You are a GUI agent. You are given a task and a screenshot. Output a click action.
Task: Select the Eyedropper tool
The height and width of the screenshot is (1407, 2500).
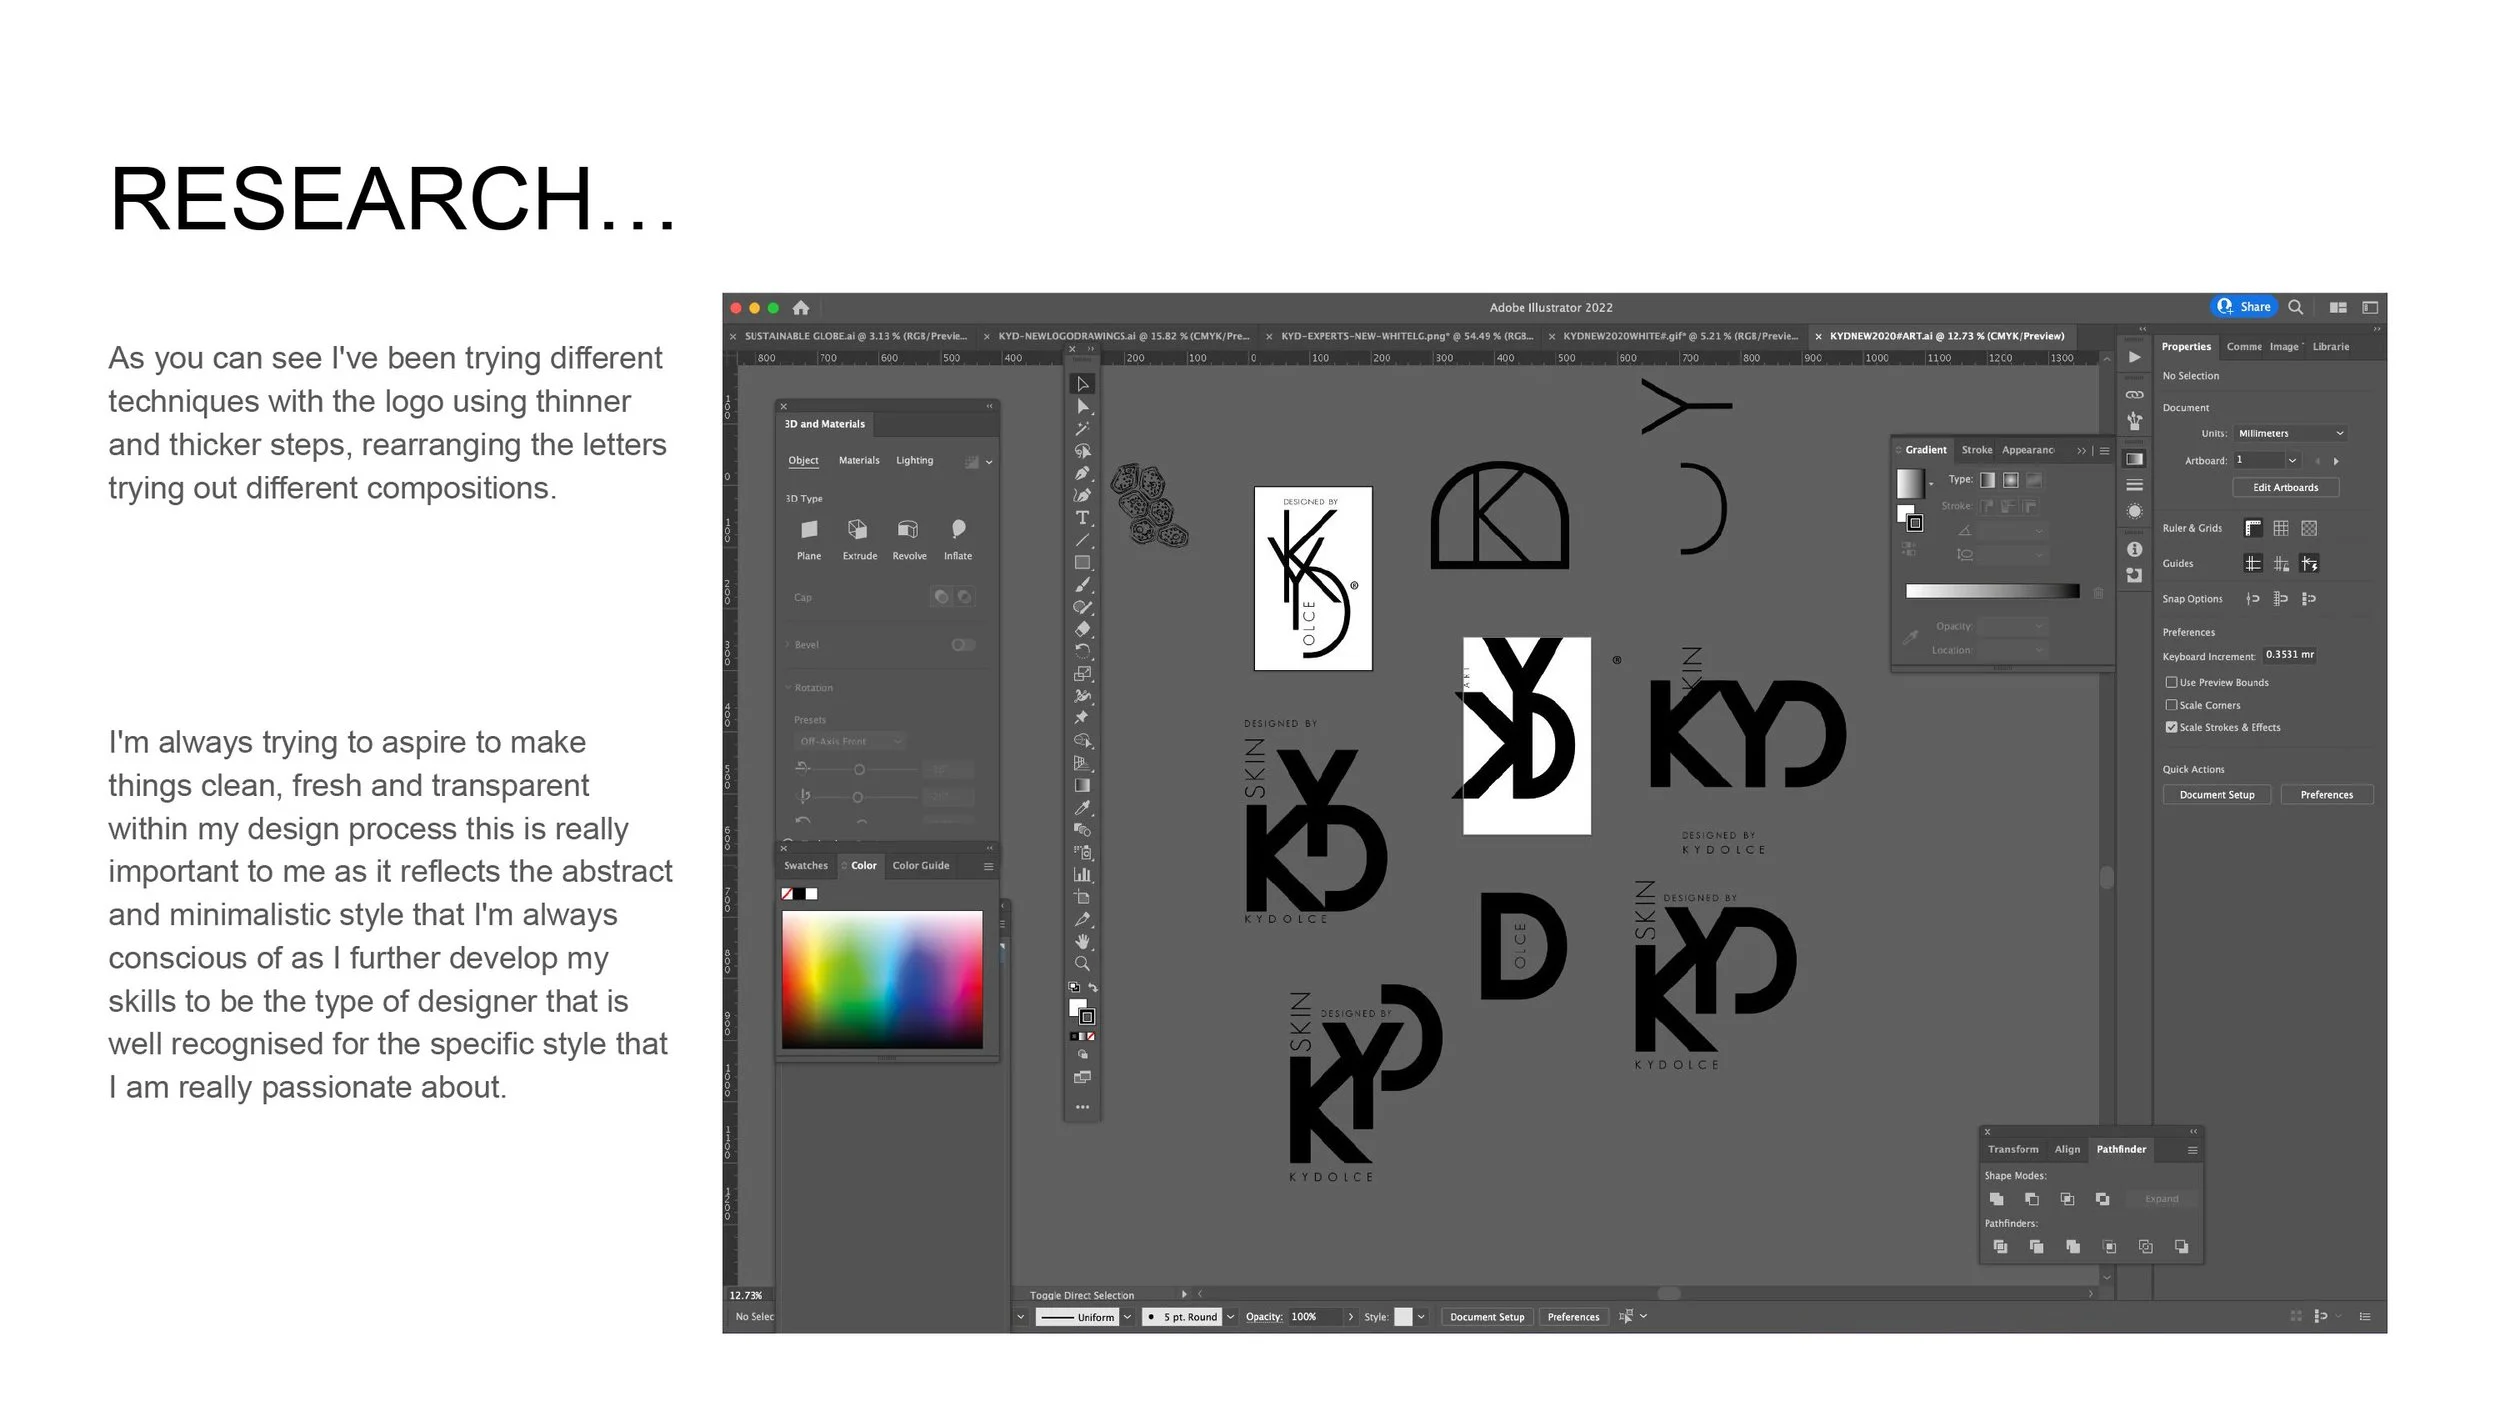(1082, 807)
